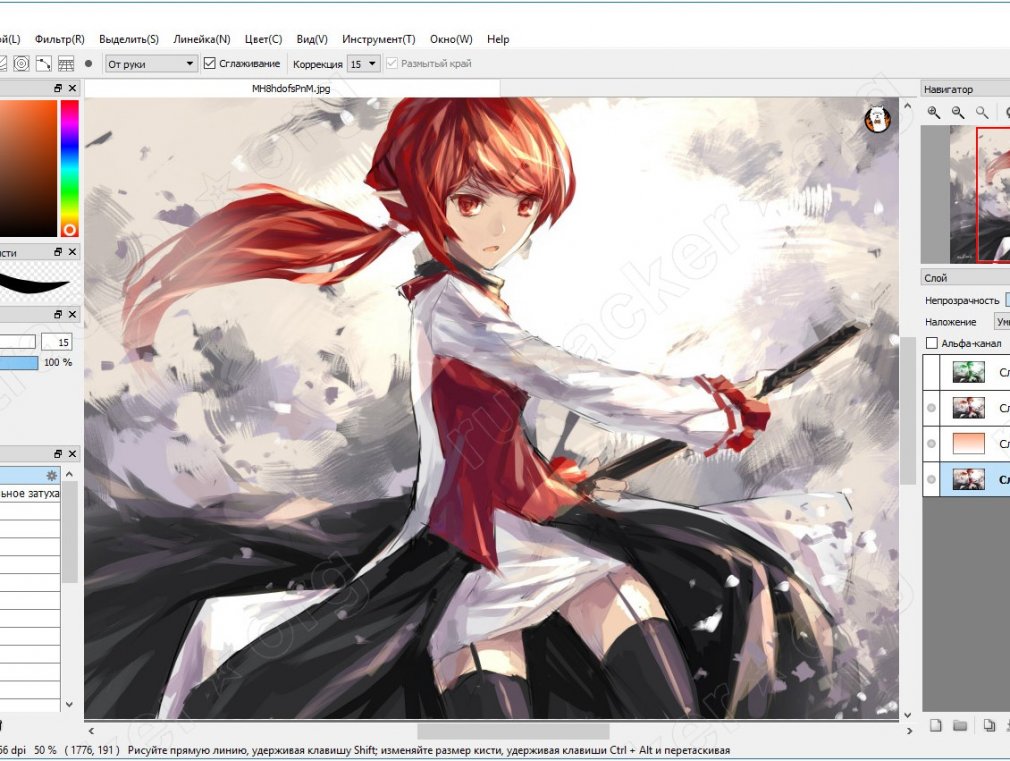The height and width of the screenshot is (761, 1010).
Task: Open the Окно(W) menu
Action: coord(451,39)
